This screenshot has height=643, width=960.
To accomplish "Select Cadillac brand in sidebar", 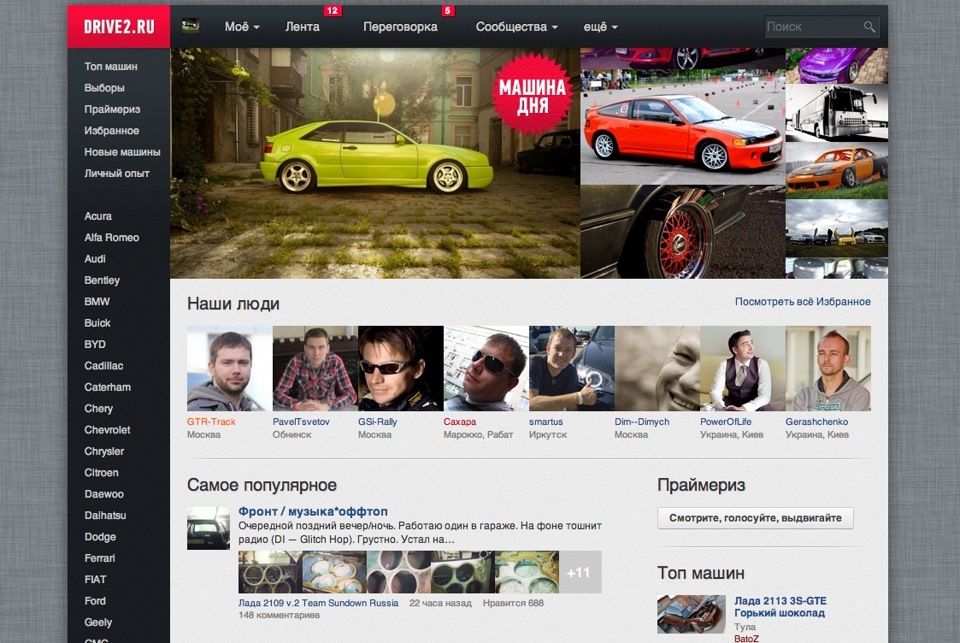I will (104, 366).
